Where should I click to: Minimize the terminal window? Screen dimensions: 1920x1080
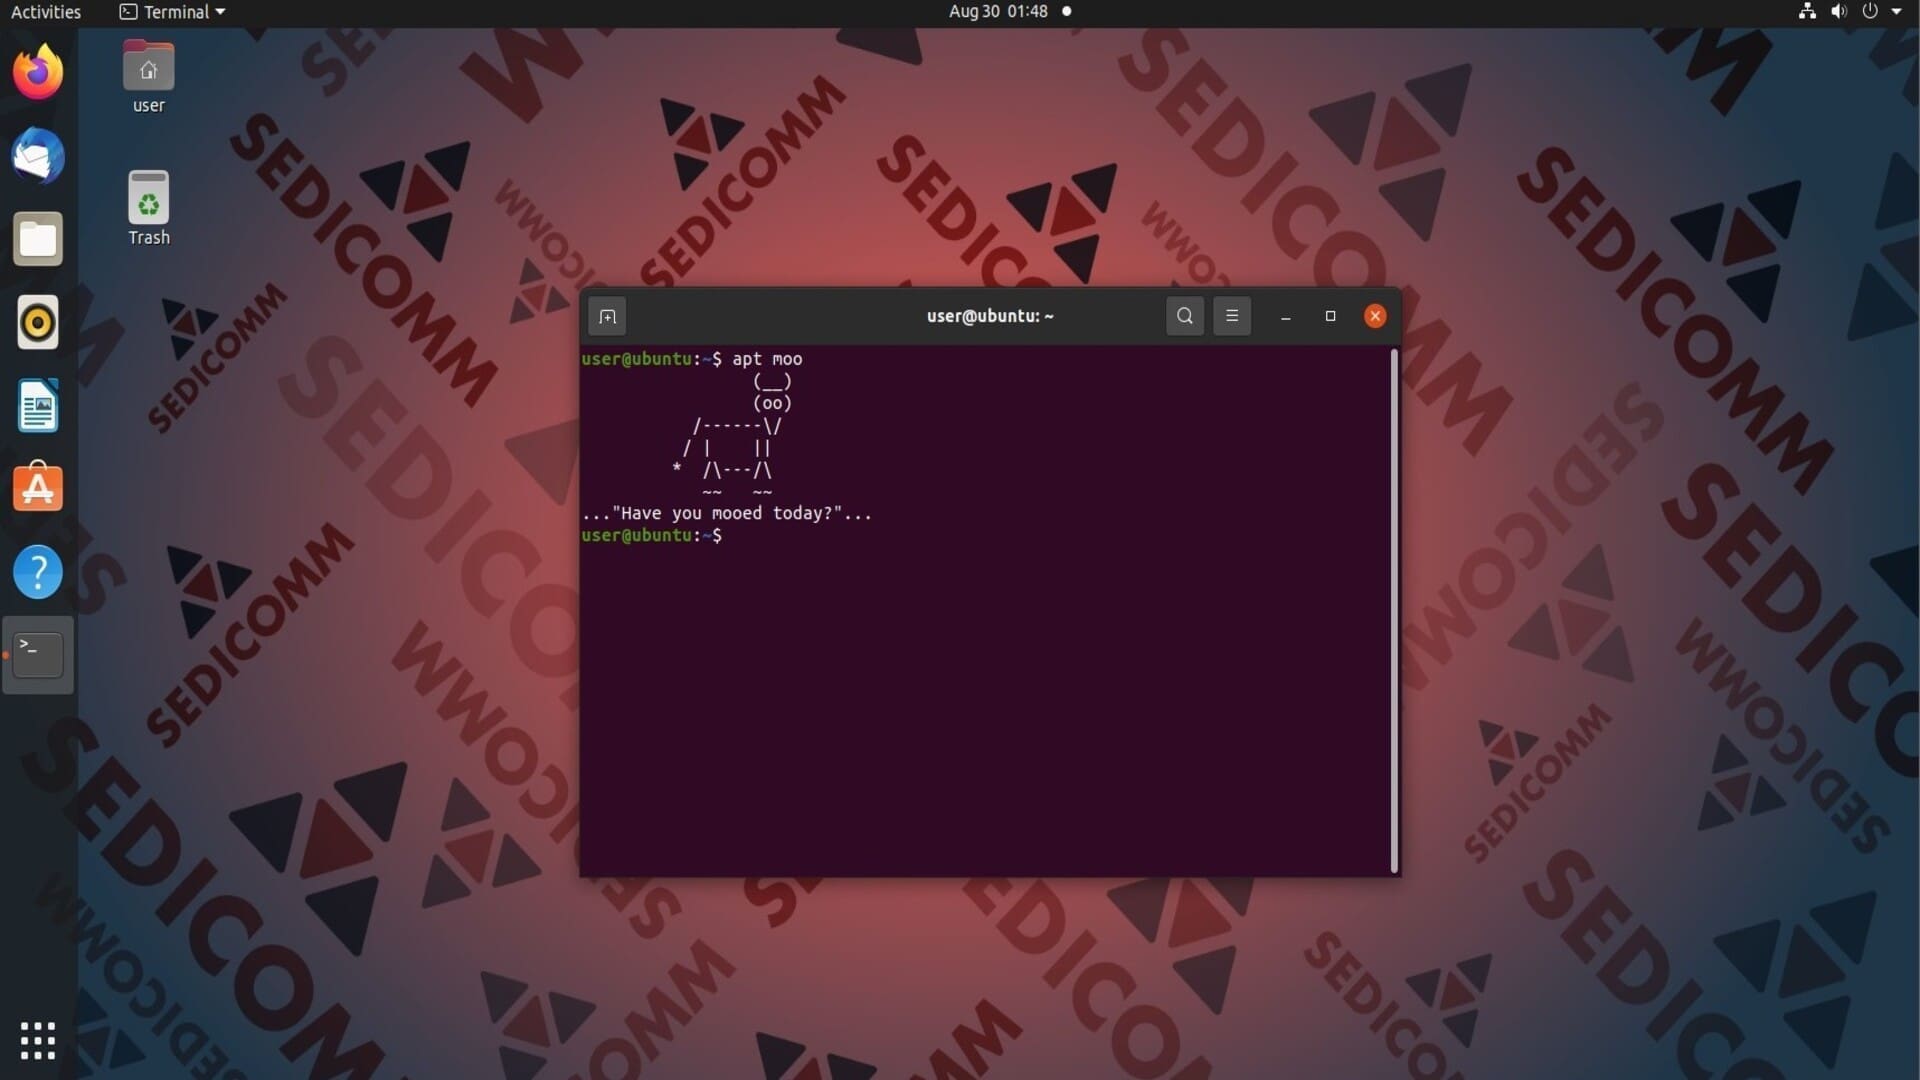pyautogui.click(x=1286, y=317)
